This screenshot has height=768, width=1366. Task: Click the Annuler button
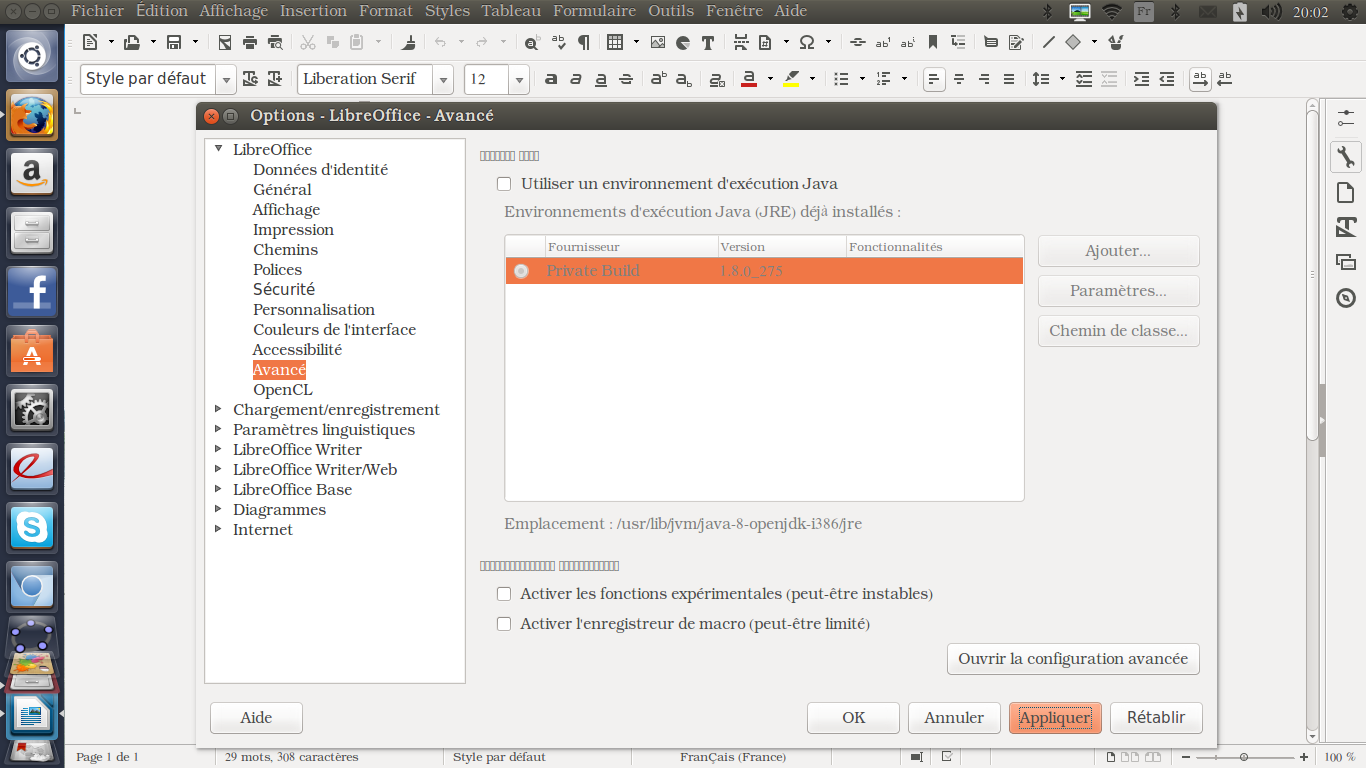coord(954,718)
